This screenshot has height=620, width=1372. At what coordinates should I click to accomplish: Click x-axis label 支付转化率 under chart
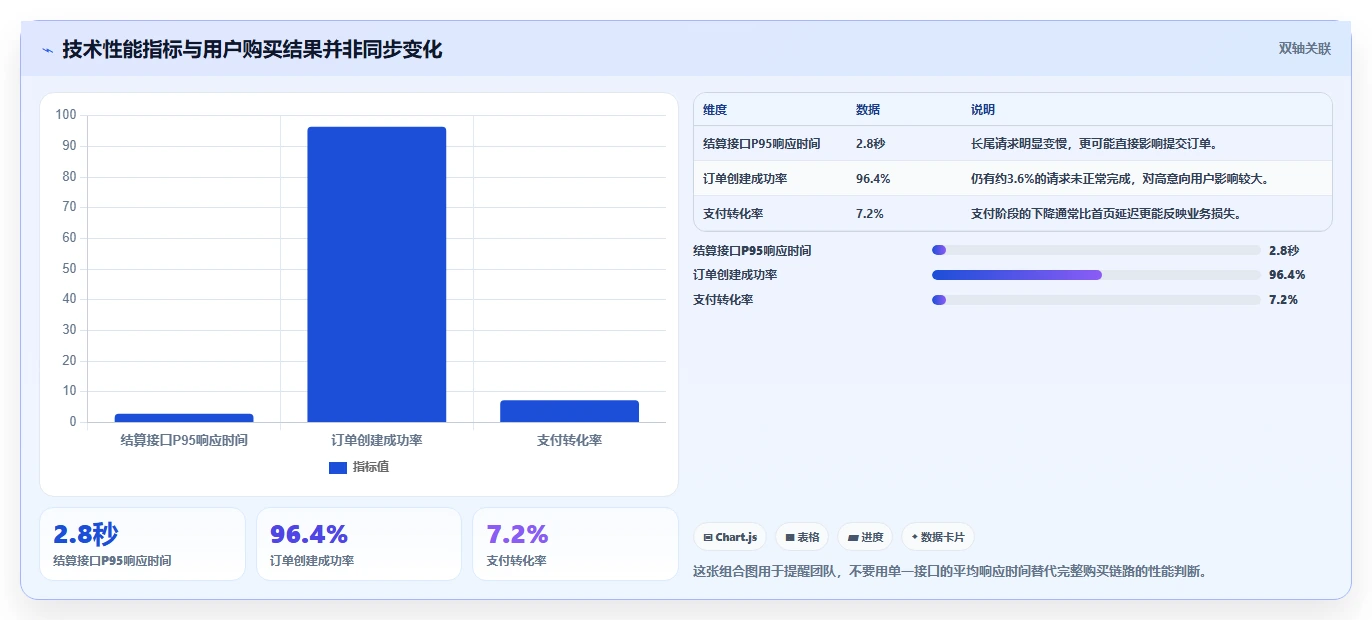(x=569, y=440)
